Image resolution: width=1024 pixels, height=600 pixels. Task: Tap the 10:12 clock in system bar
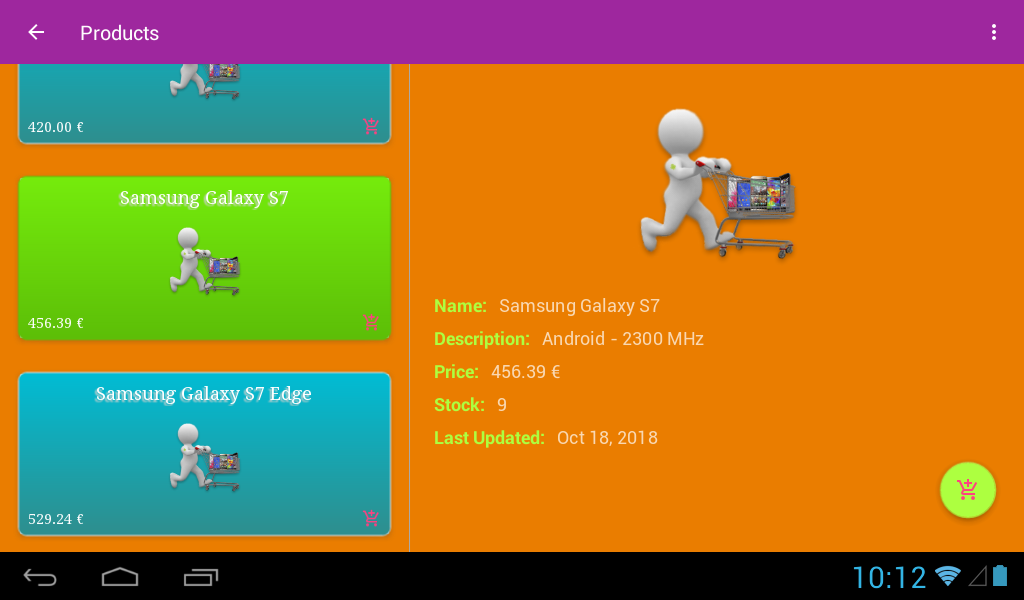coord(889,577)
